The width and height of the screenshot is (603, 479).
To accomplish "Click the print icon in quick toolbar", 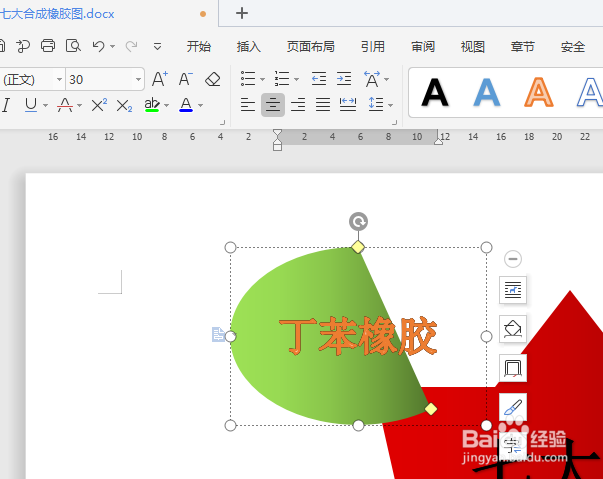I will click(x=48, y=46).
